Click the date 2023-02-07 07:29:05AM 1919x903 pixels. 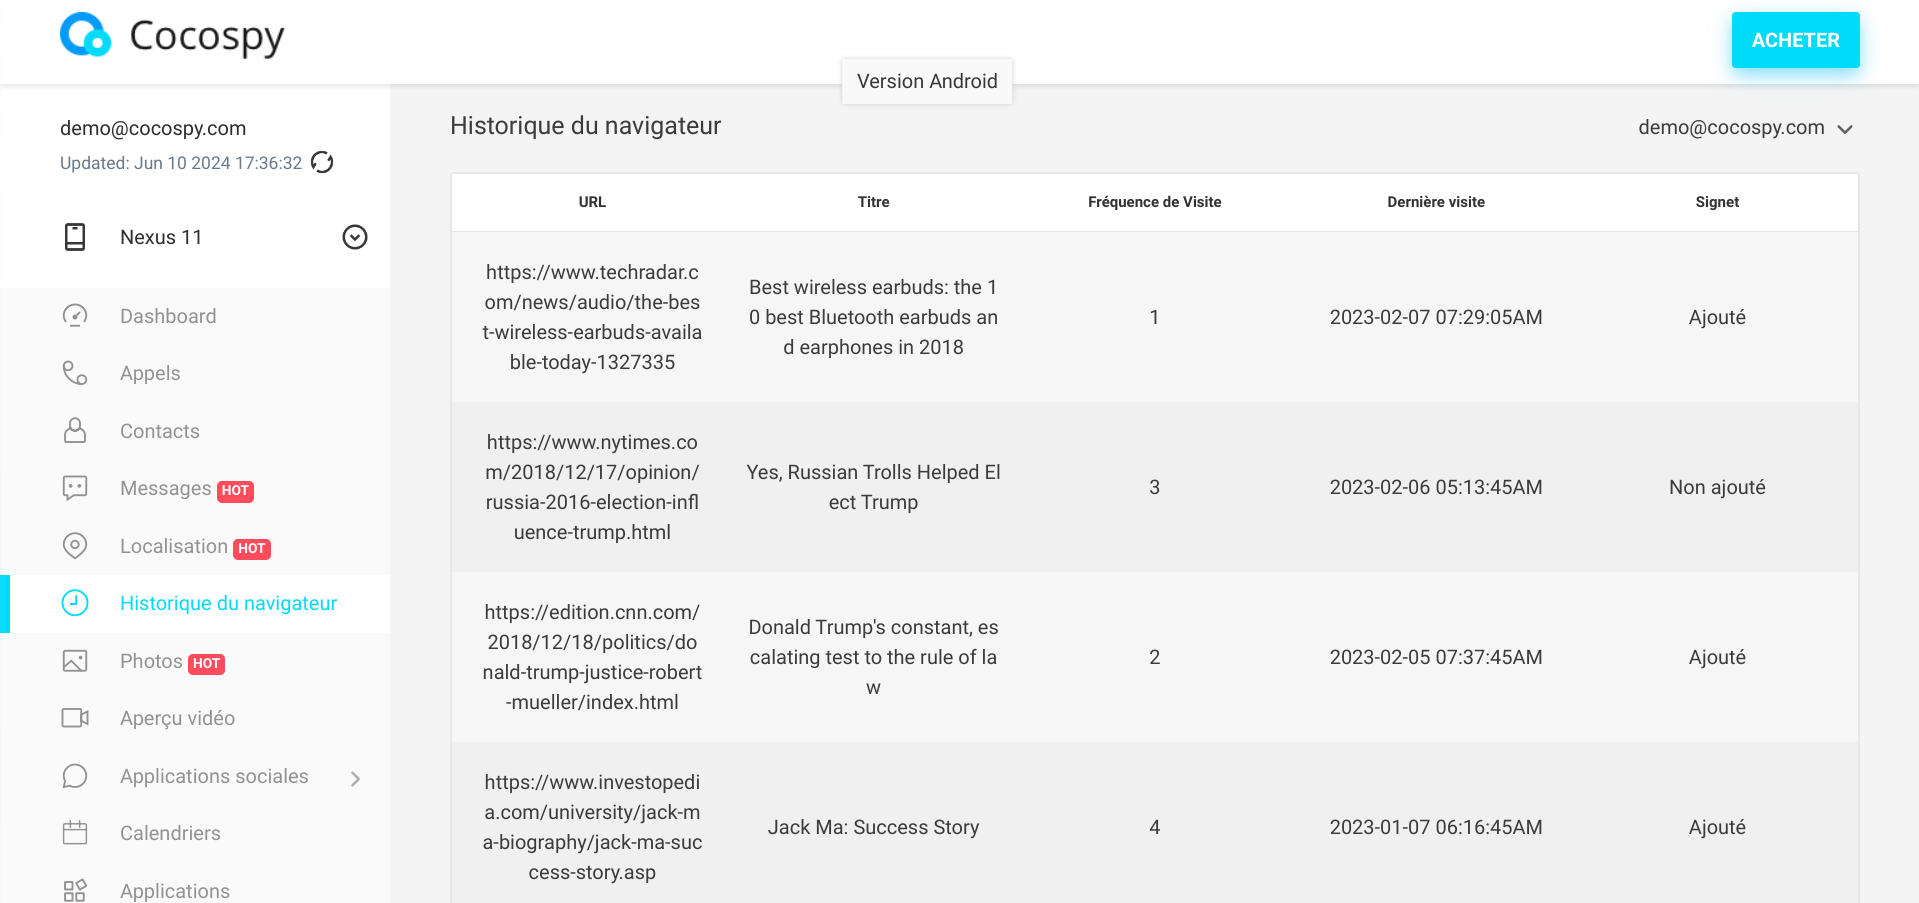[1436, 317]
